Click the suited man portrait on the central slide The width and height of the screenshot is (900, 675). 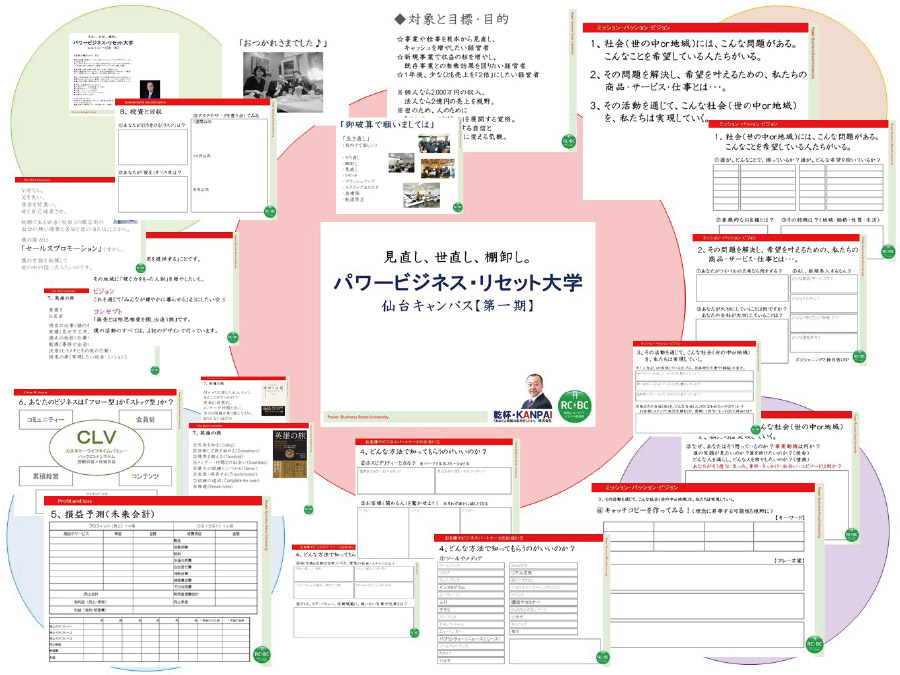click(x=537, y=392)
